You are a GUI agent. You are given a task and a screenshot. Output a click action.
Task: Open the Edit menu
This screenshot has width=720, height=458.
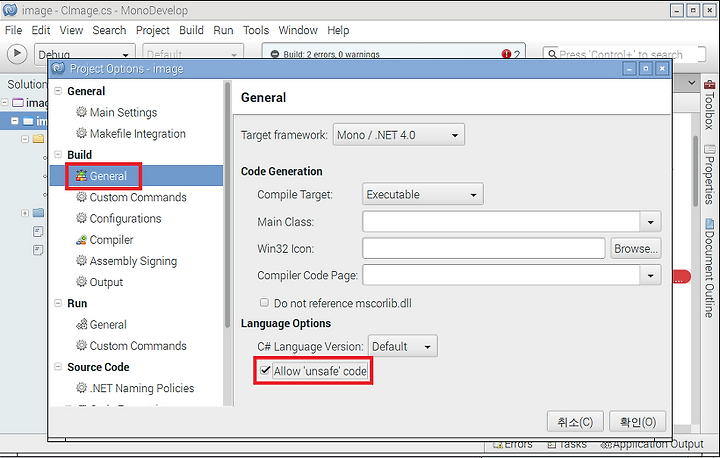tap(40, 30)
